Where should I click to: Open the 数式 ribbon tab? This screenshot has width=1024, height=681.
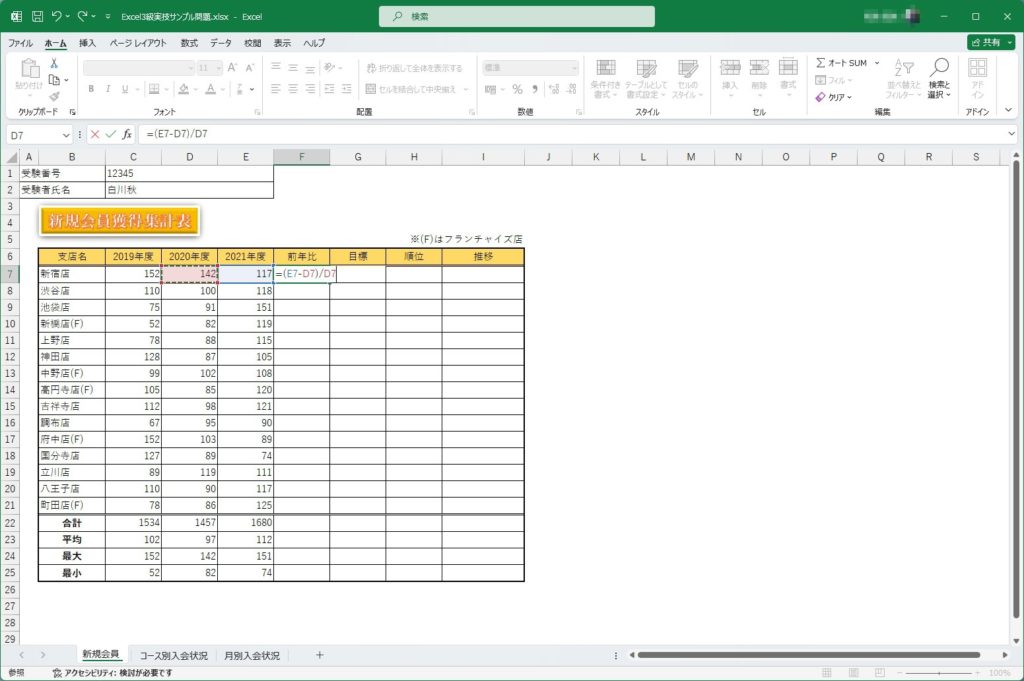(189, 43)
